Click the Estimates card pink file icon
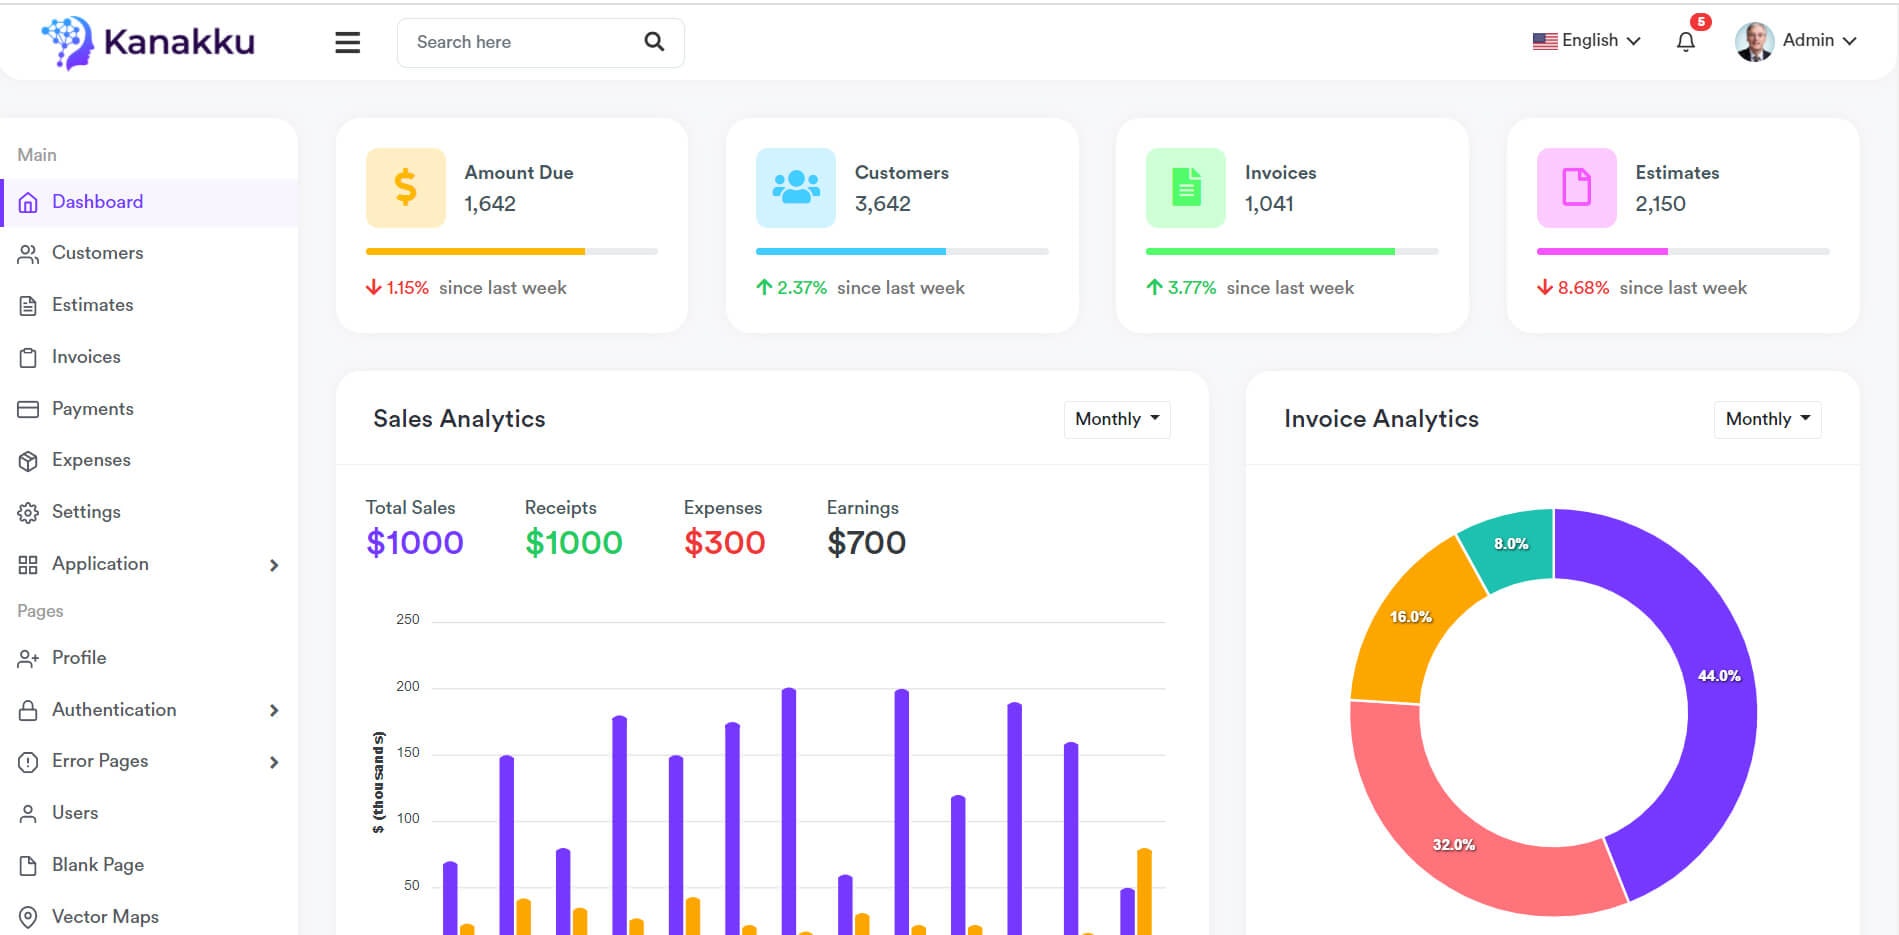 tap(1576, 187)
